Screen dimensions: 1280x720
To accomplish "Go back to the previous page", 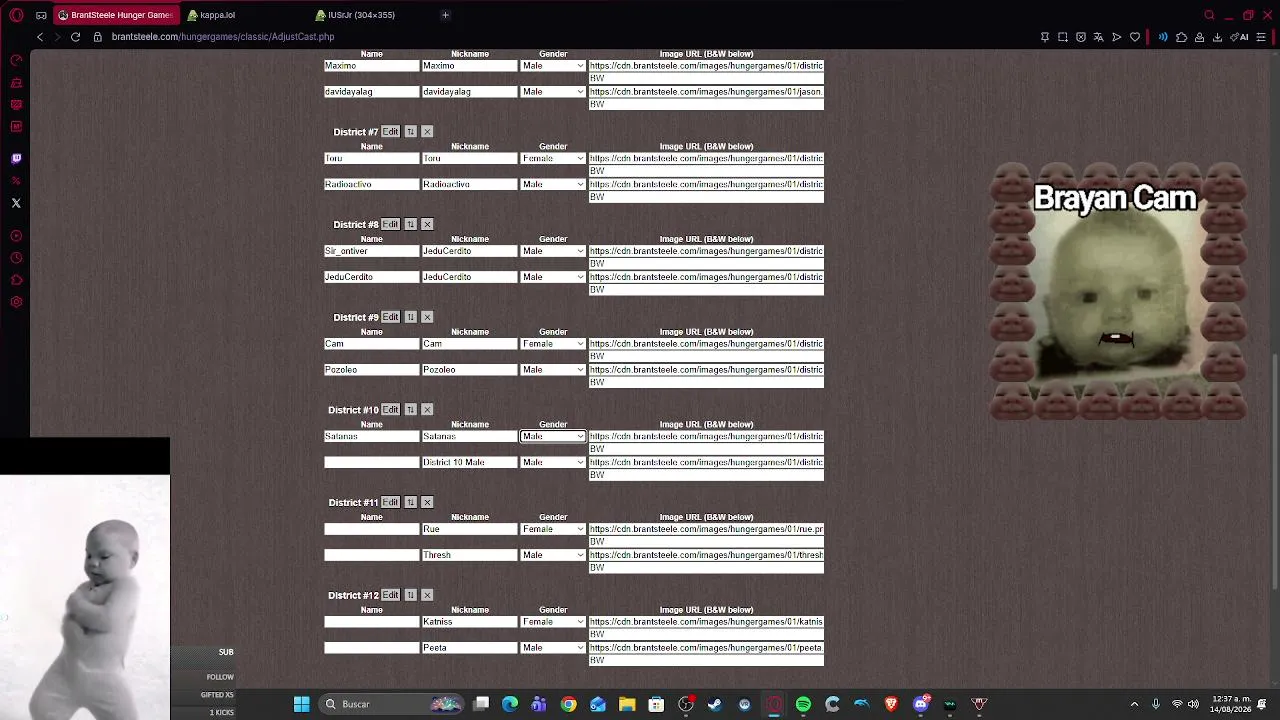I will (40, 37).
